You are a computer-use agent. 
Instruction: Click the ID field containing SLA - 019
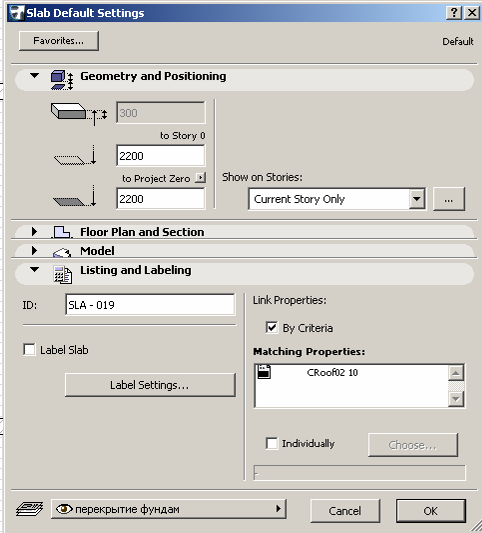(x=150, y=305)
